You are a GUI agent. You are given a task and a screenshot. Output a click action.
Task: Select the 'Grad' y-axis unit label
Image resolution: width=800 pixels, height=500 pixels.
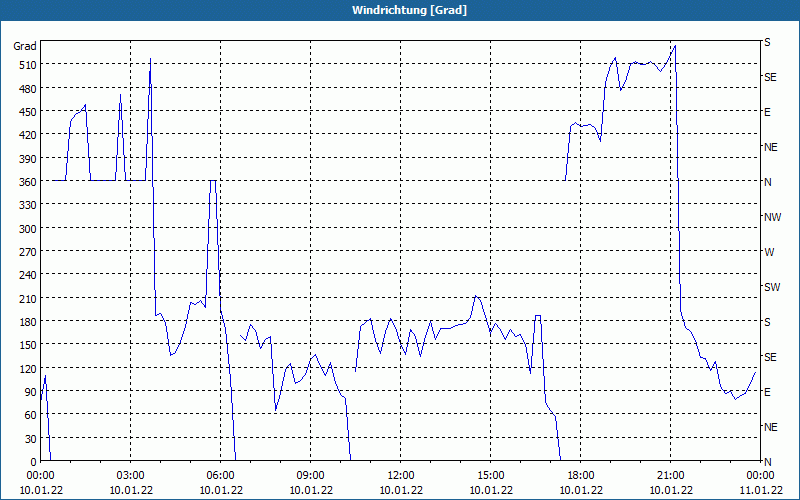tap(25, 46)
